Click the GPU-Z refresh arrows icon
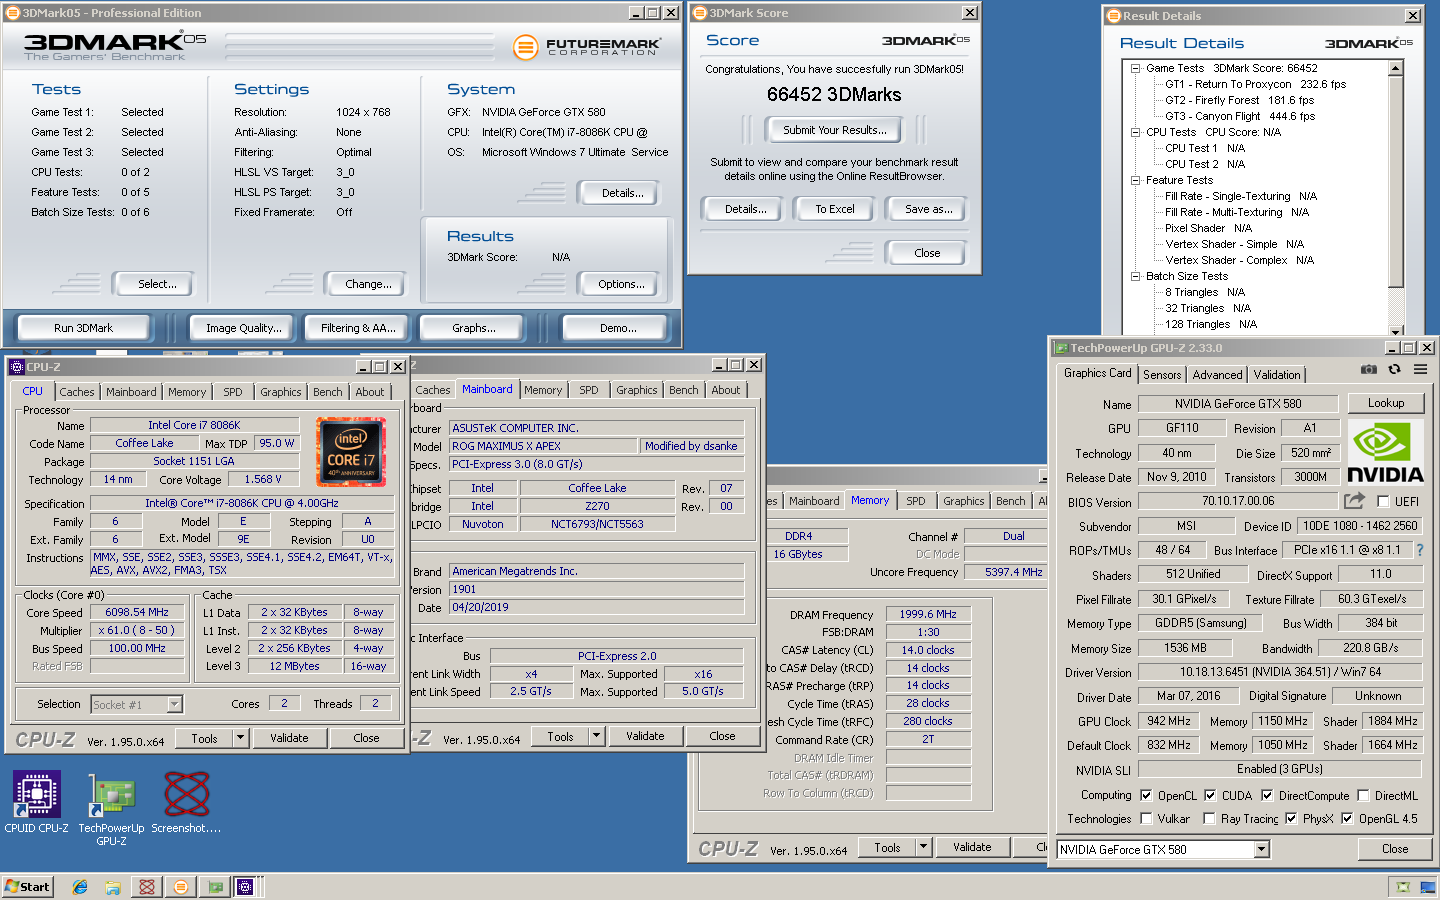The width and height of the screenshot is (1440, 900). coord(1394,370)
